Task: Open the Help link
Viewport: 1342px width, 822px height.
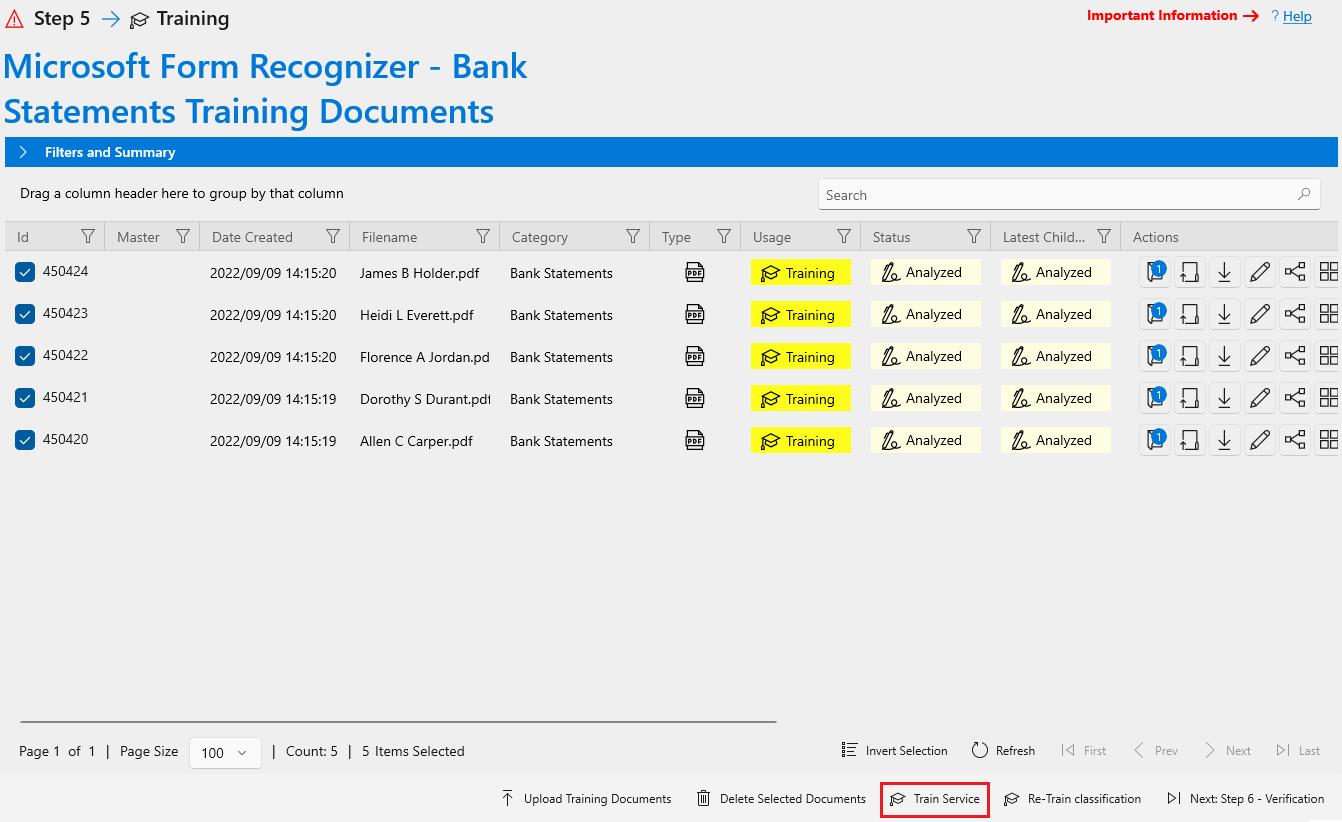Action: pyautogui.click(x=1297, y=16)
